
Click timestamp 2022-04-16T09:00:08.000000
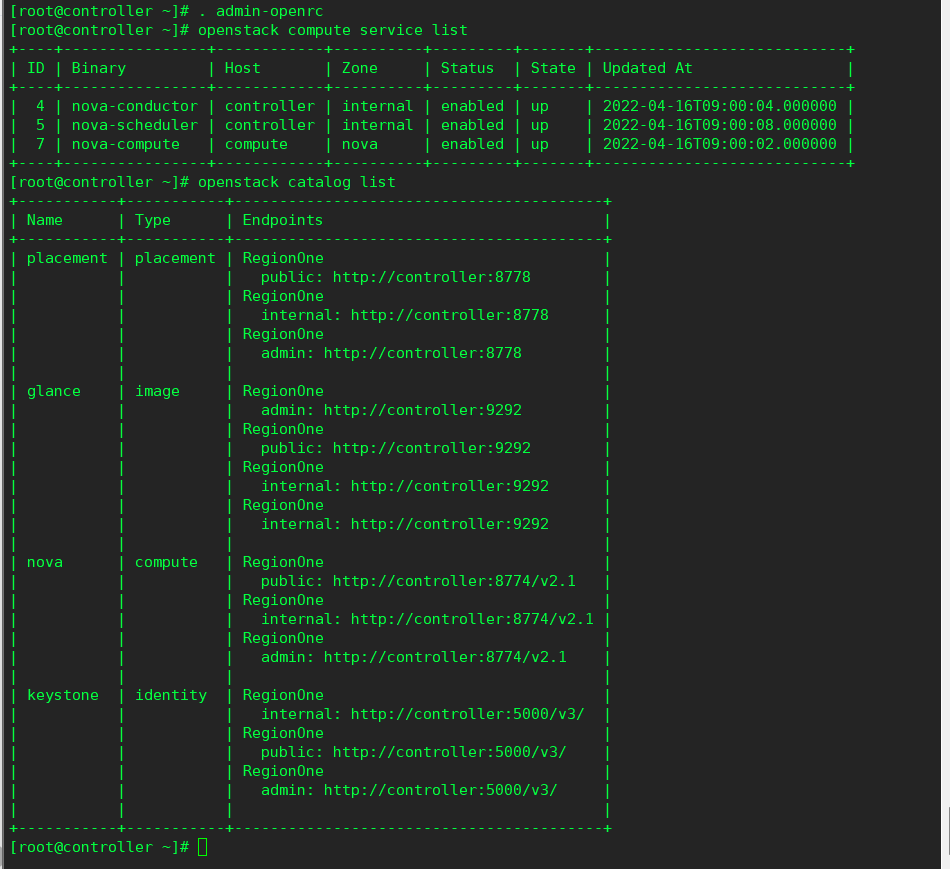pyautogui.click(x=719, y=125)
